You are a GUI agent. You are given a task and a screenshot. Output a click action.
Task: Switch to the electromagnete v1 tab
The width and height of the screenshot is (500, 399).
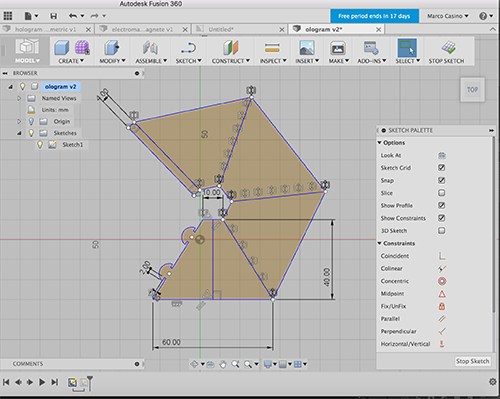tap(142, 29)
